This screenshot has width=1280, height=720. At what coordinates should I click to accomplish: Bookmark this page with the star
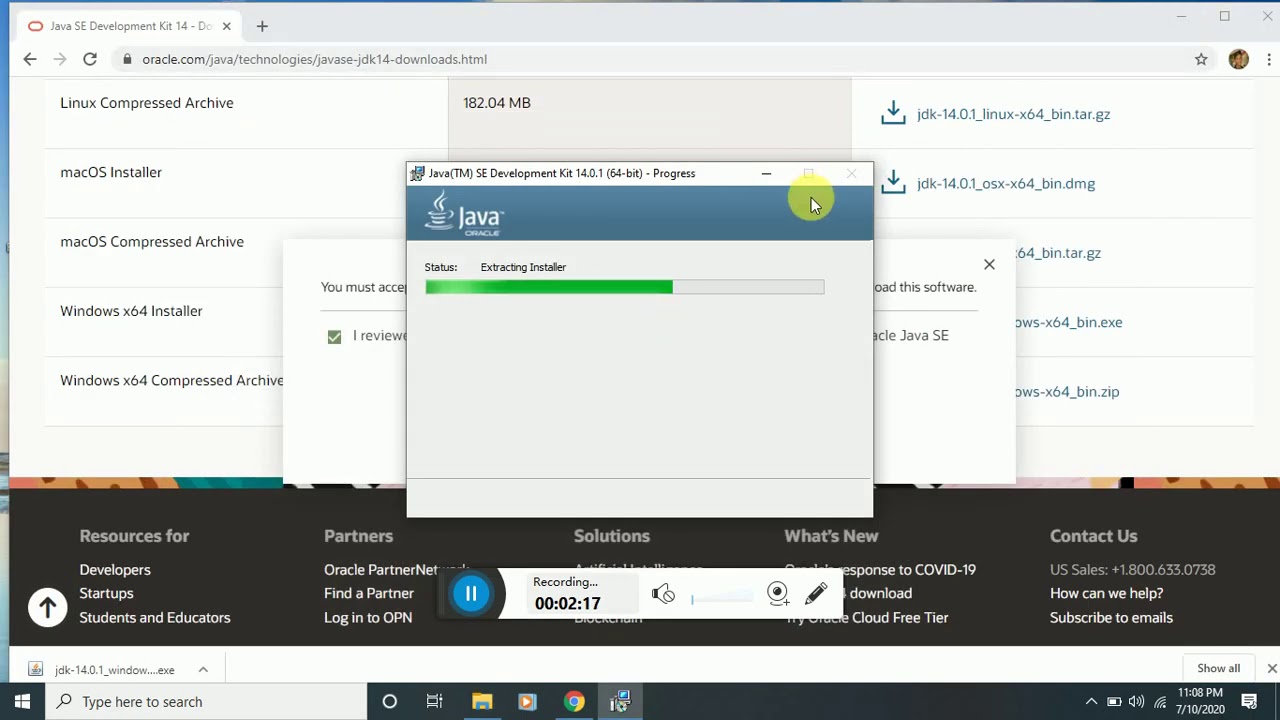[x=1201, y=59]
